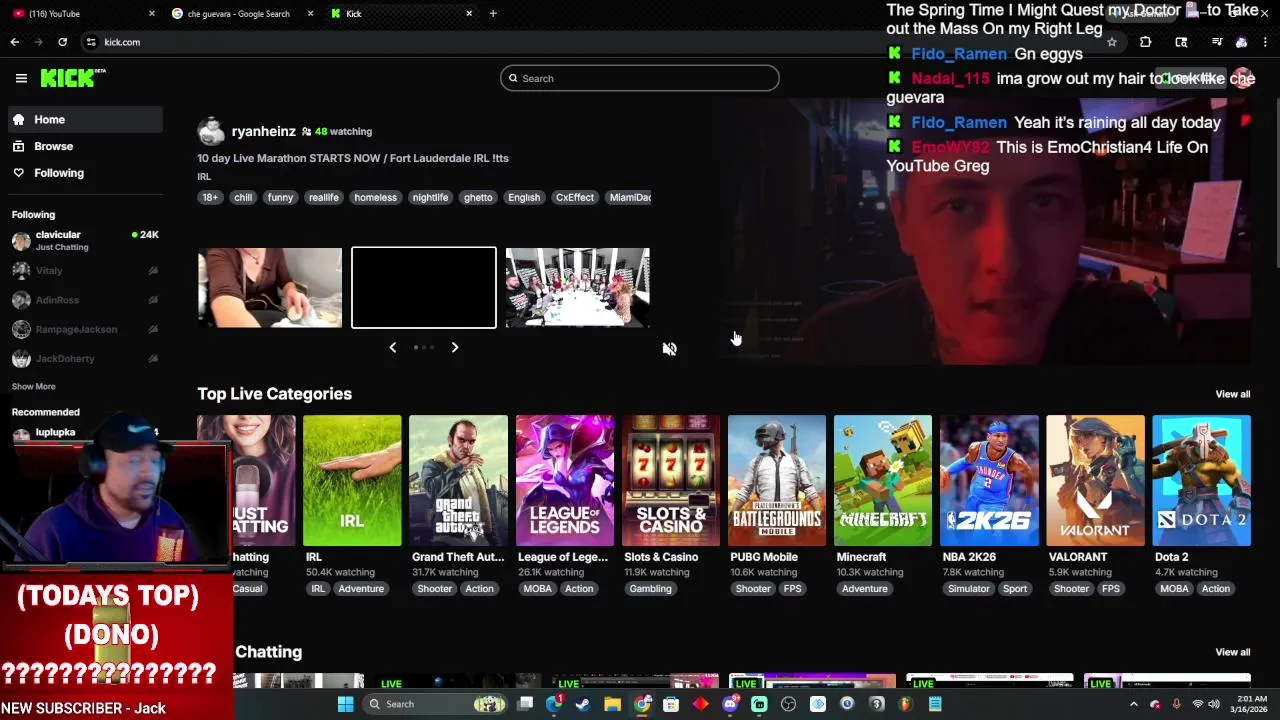Click ryanheinz avatar on featured stream
1280x720 pixels.
point(211,131)
